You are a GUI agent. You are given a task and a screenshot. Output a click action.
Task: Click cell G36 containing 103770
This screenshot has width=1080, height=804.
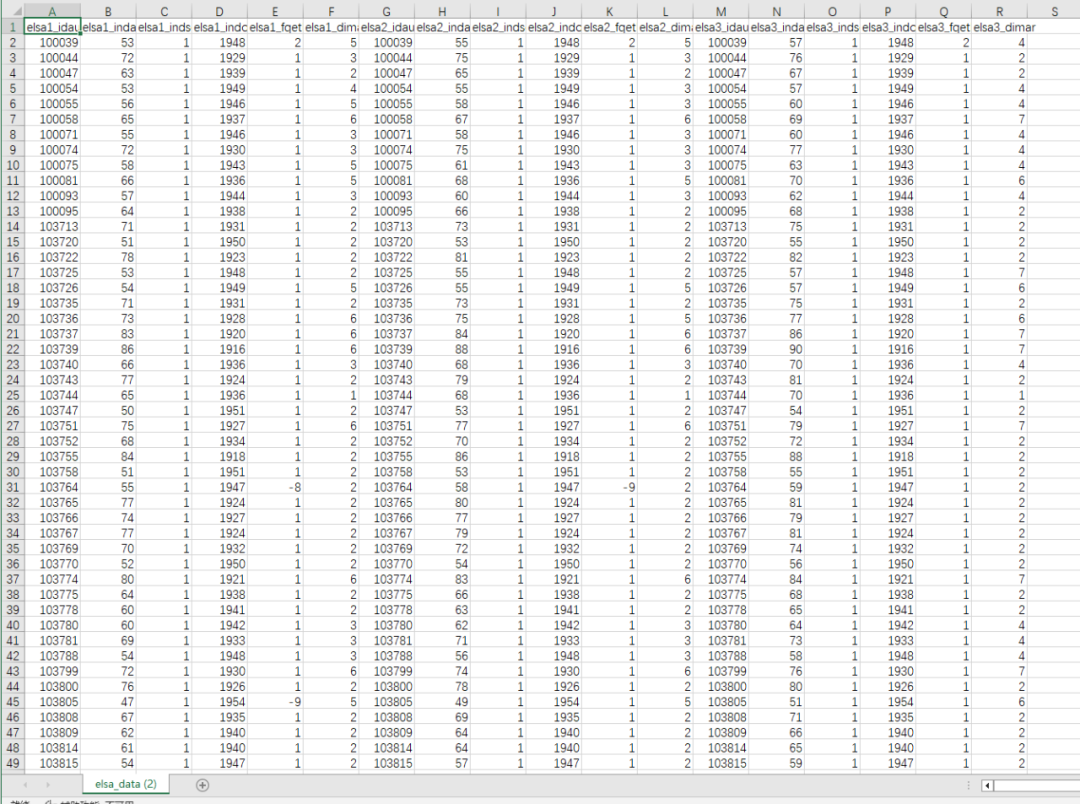(386, 564)
